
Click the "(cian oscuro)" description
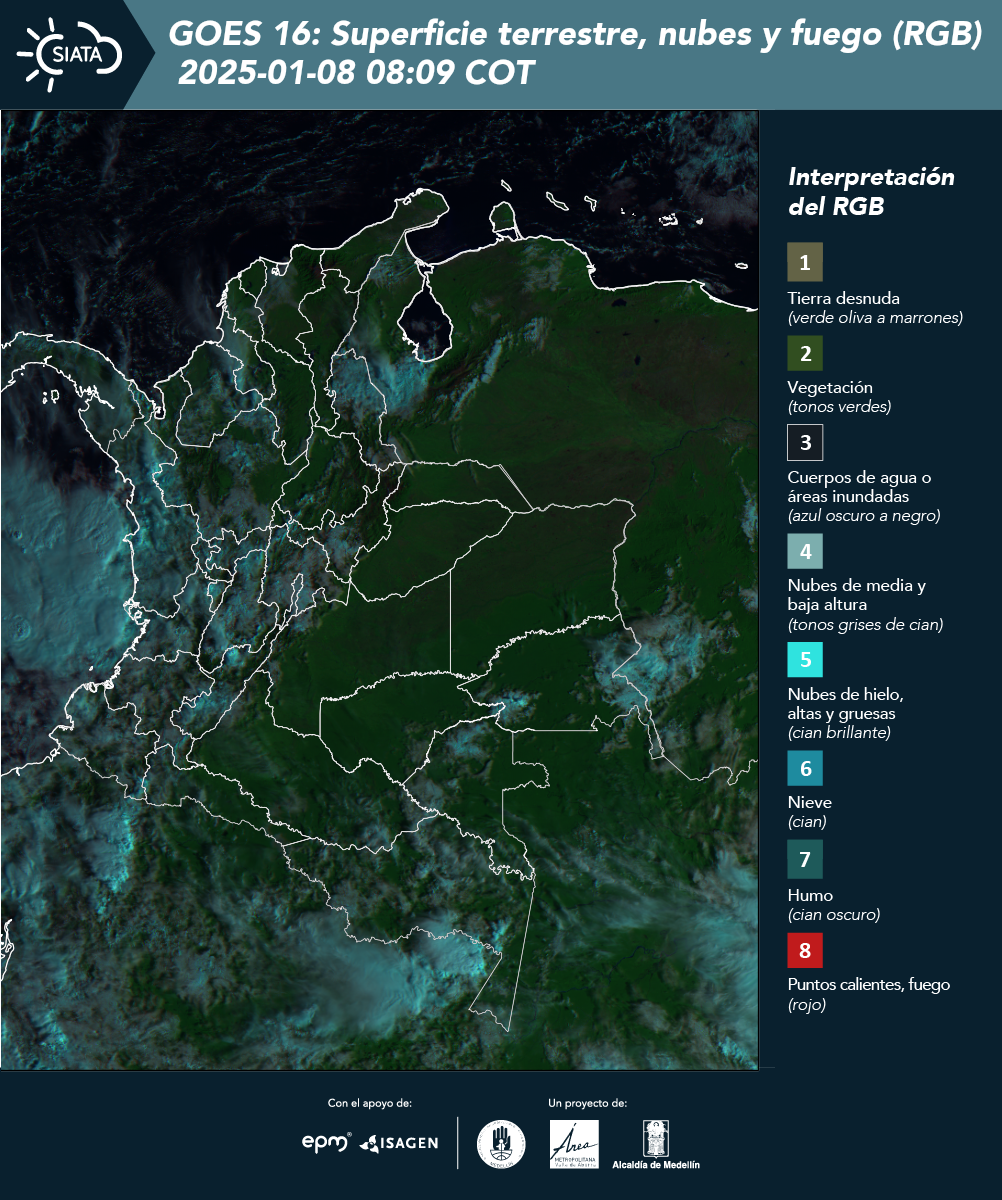point(834,914)
